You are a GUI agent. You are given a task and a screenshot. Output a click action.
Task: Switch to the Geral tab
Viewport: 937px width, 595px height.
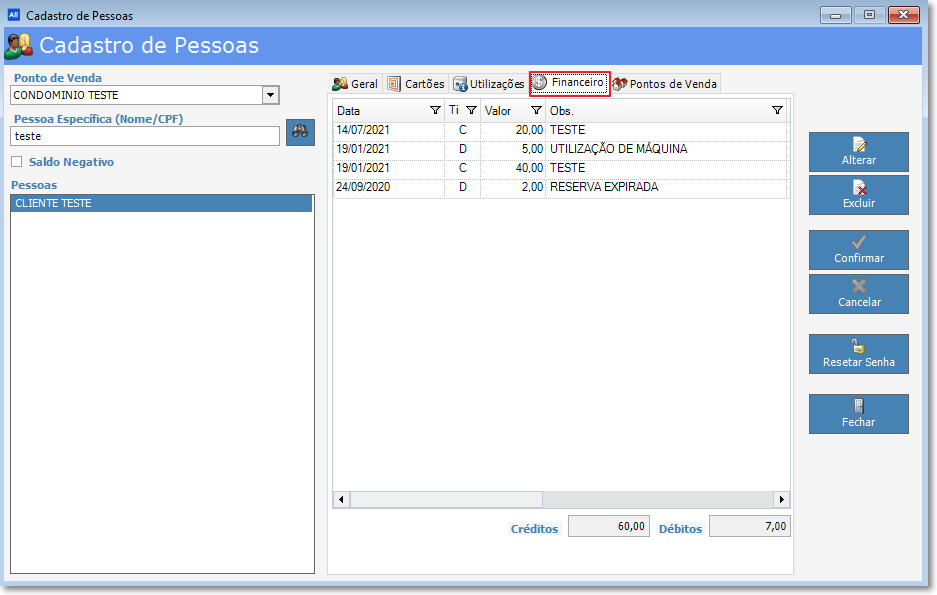pyautogui.click(x=355, y=84)
